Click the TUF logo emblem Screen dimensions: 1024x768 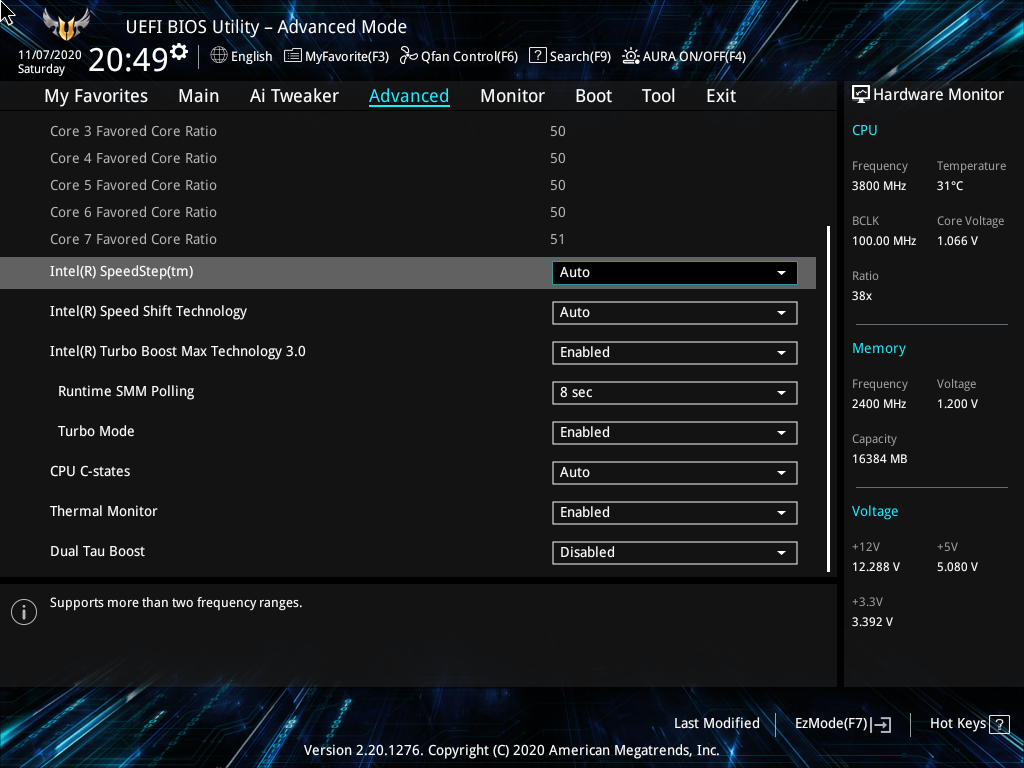click(x=66, y=25)
